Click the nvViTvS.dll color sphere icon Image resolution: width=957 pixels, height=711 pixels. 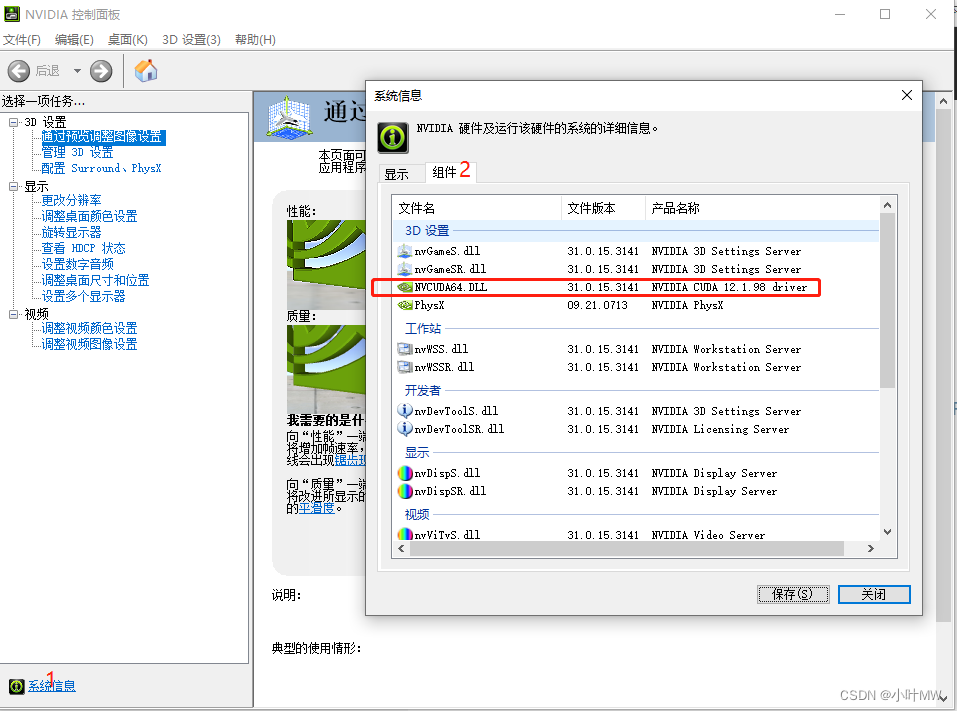(405, 535)
